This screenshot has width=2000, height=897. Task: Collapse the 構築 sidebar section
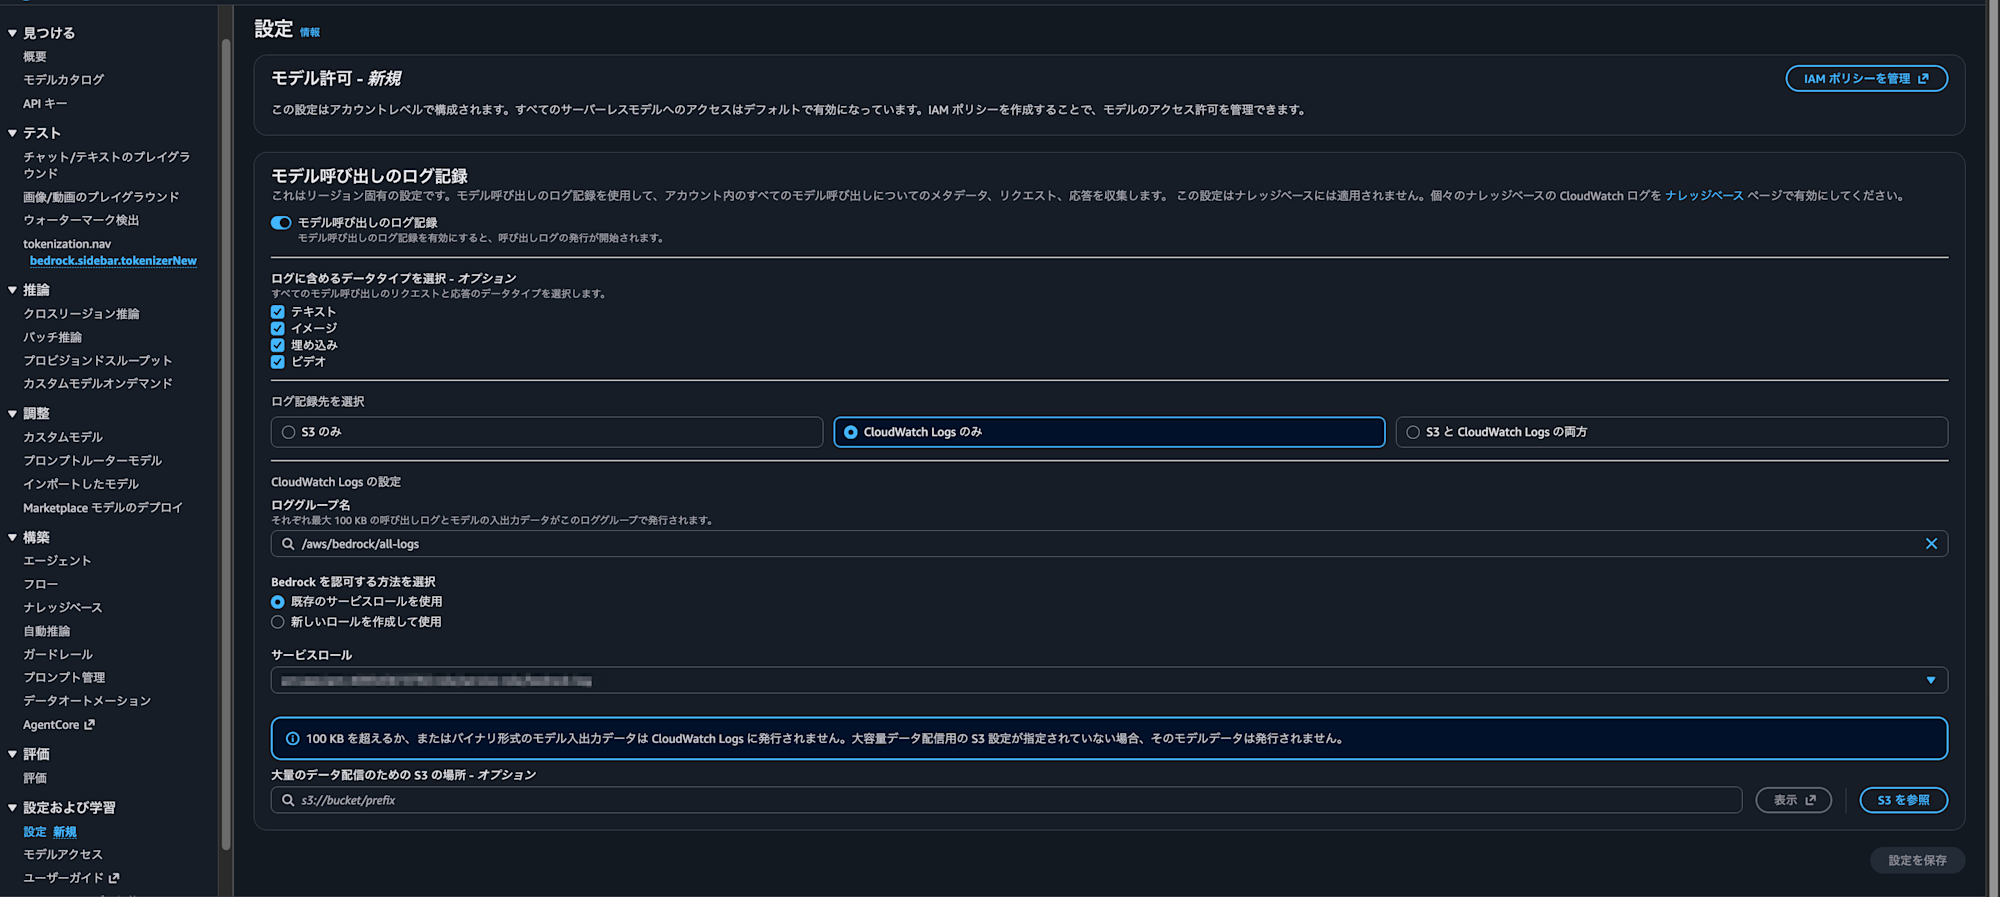click(x=12, y=537)
